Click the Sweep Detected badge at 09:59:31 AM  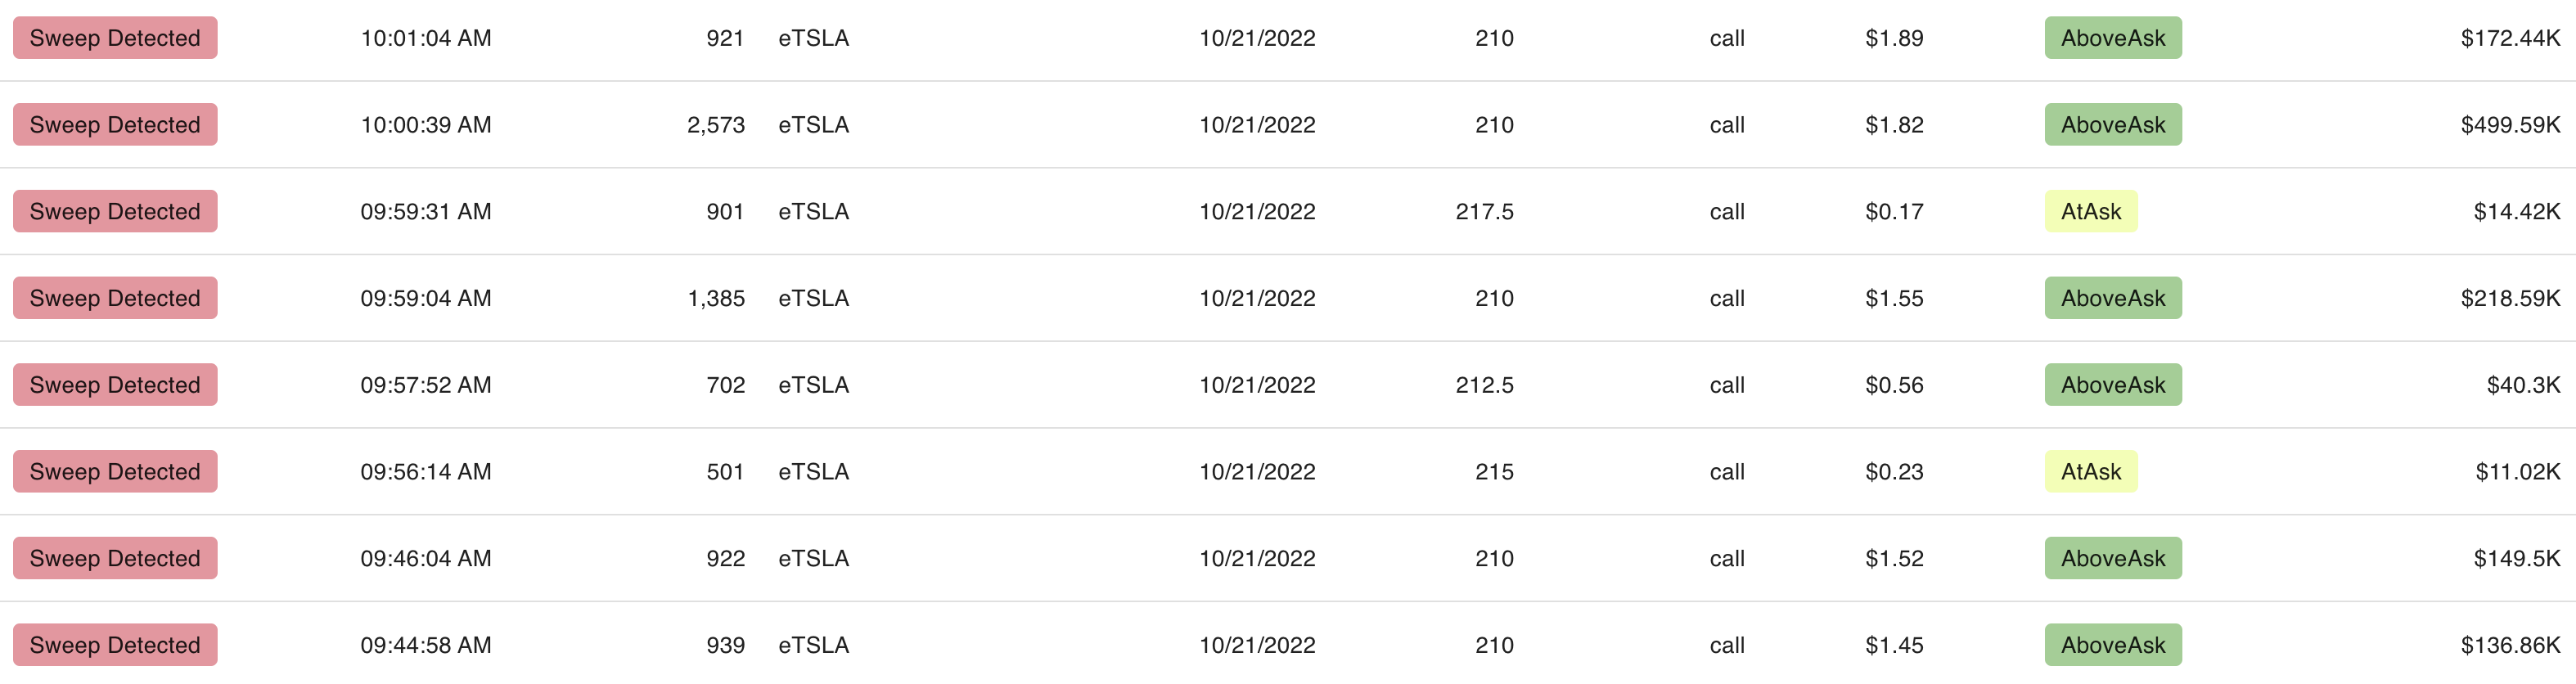click(115, 211)
